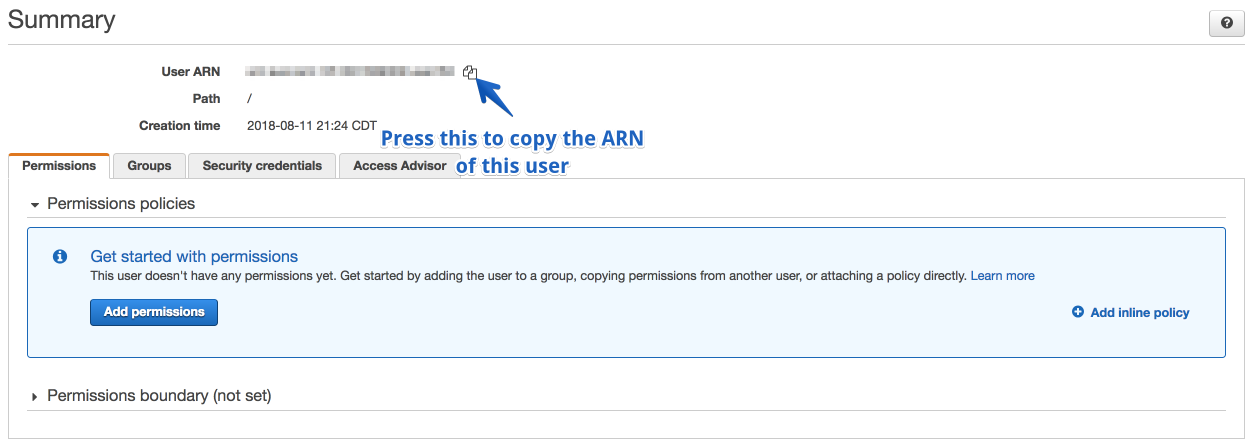Click Get started with permissions heading
This screenshot has height=446, width=1252.
(x=194, y=257)
